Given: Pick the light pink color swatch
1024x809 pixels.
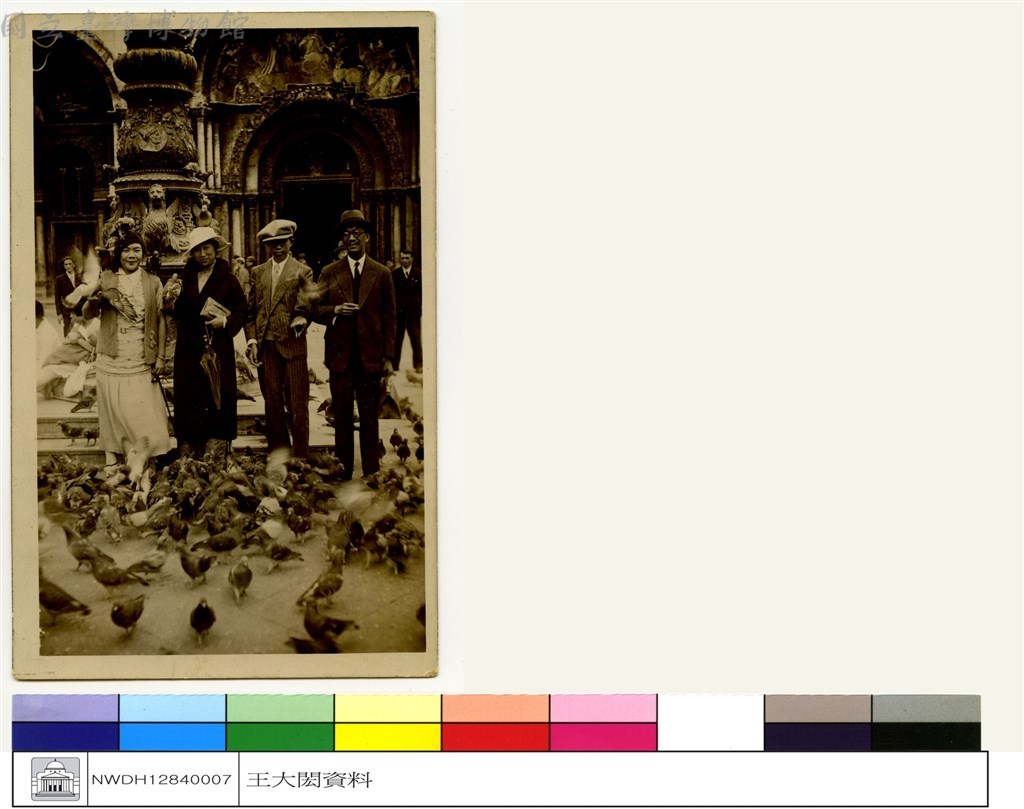Looking at the screenshot, I should (603, 708).
